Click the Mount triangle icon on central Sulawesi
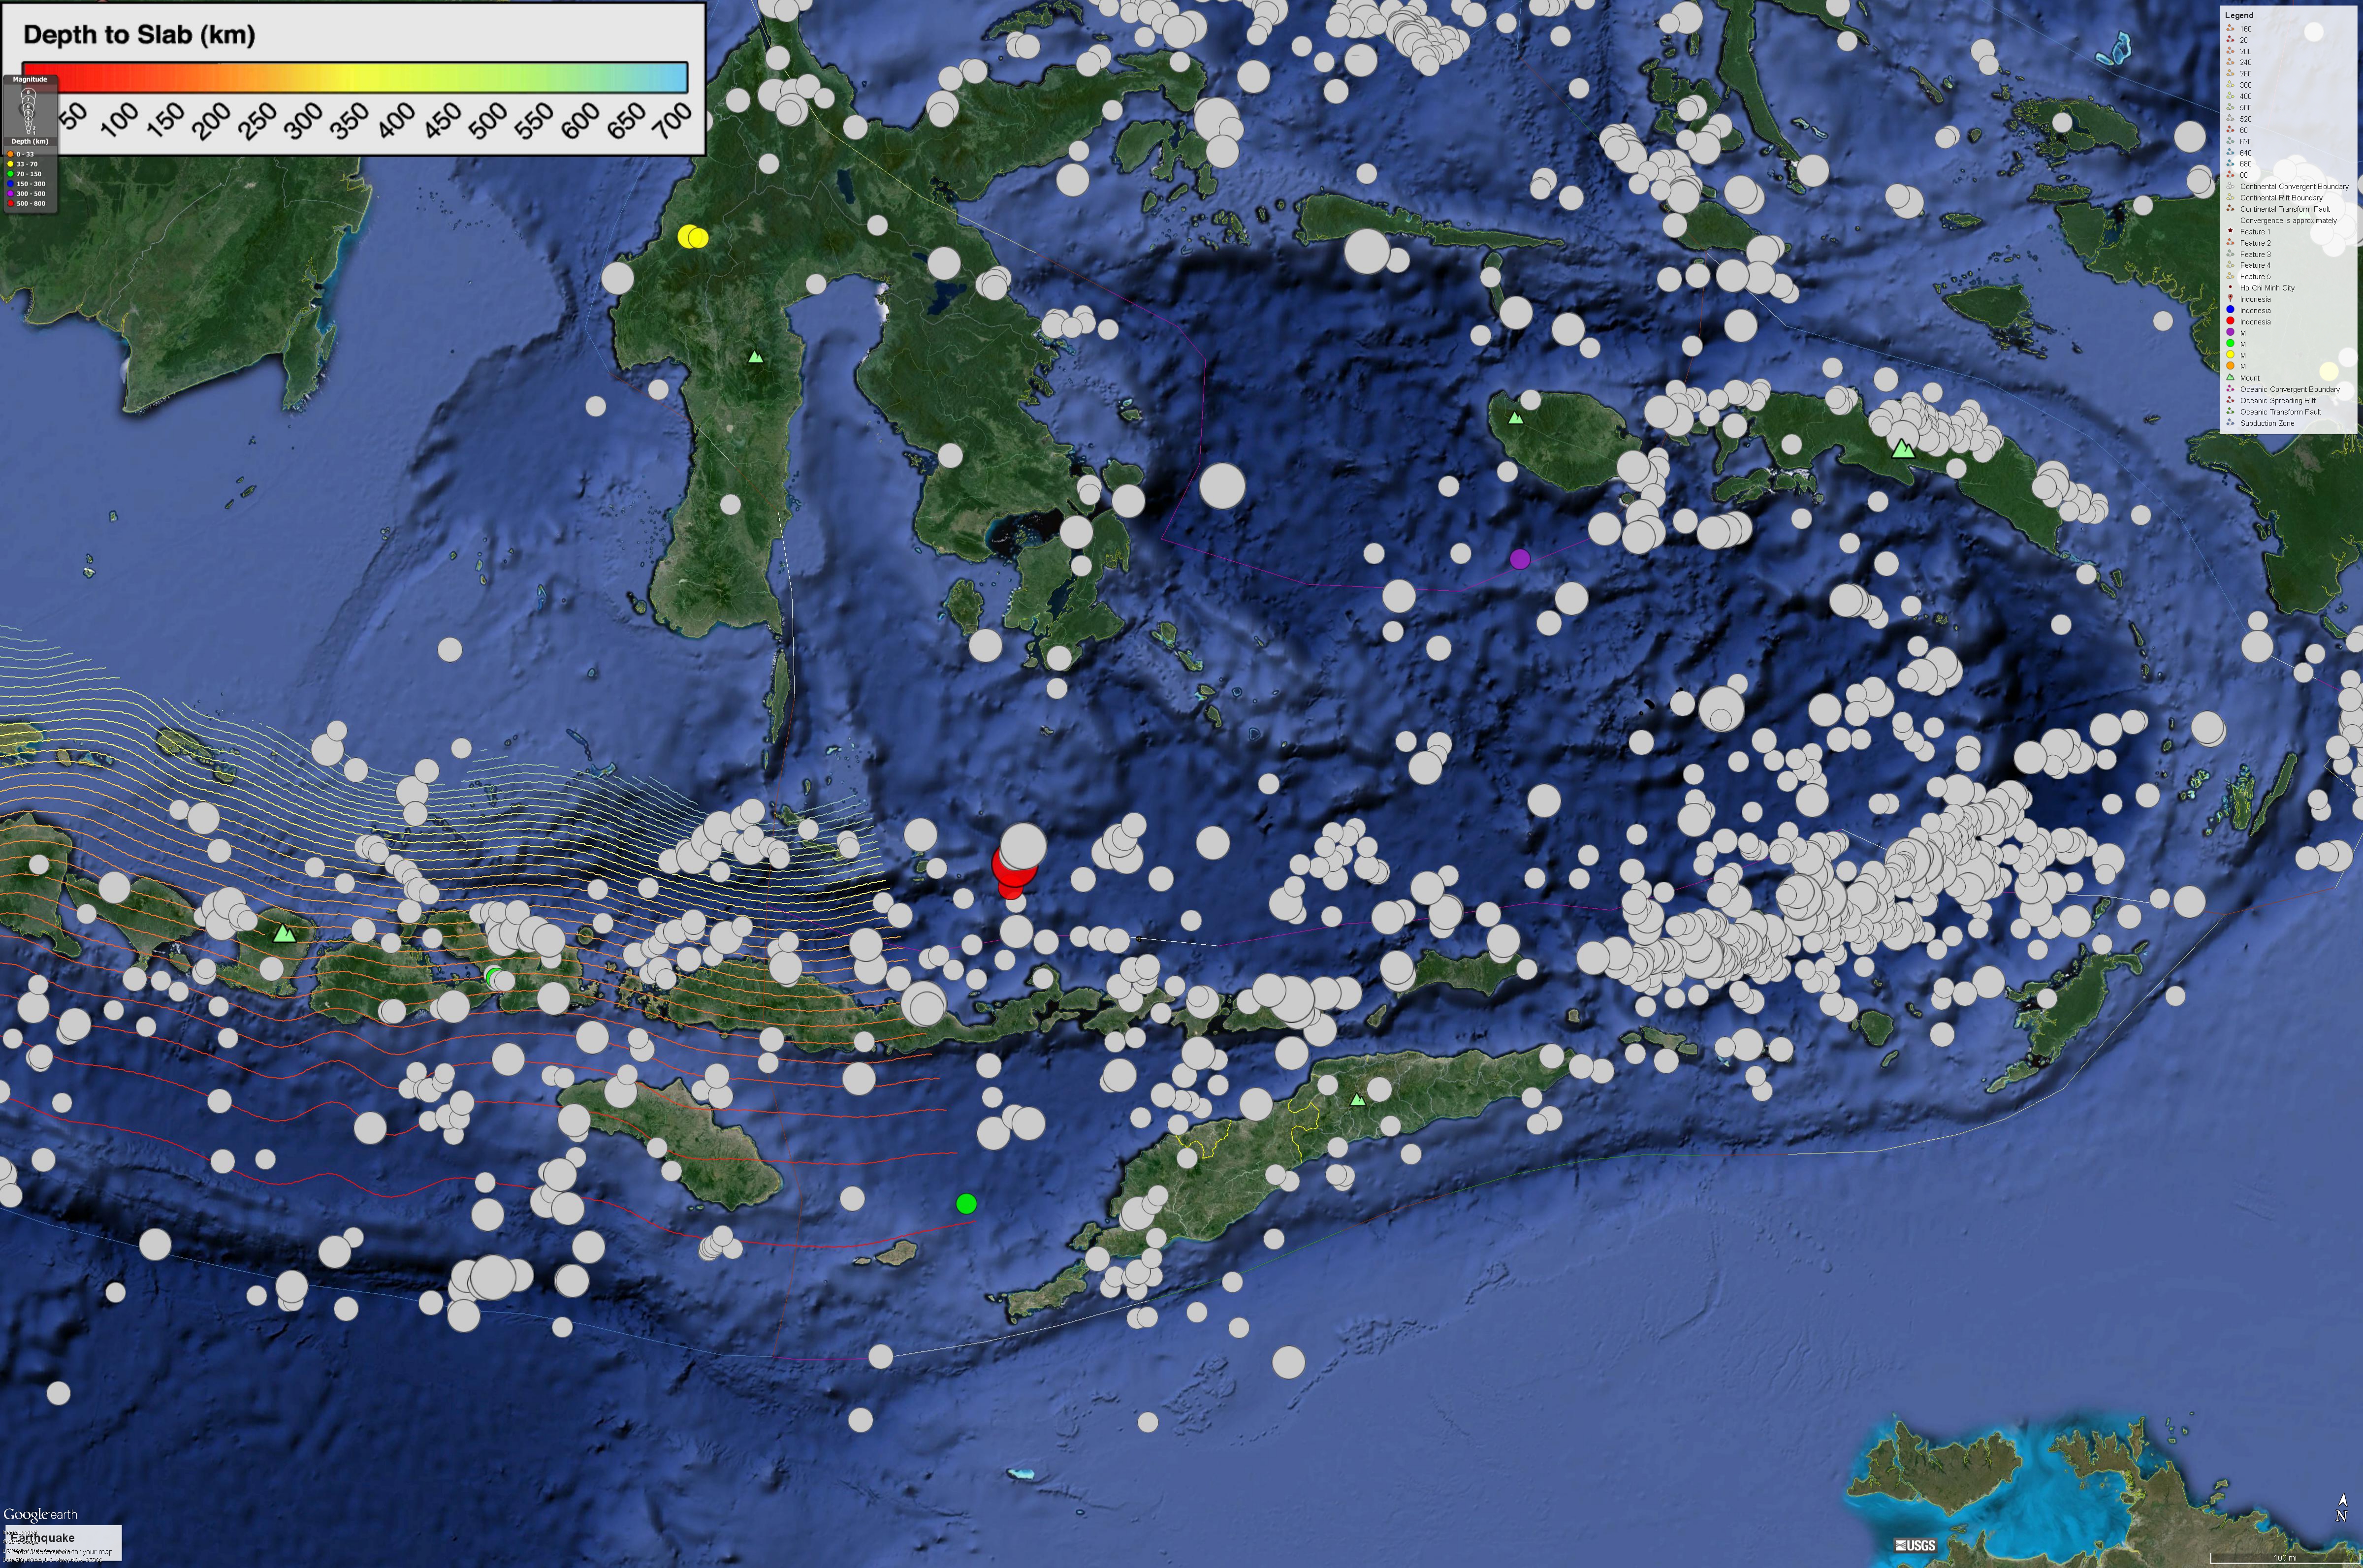Viewport: 2363px width, 1568px height. [x=755, y=356]
